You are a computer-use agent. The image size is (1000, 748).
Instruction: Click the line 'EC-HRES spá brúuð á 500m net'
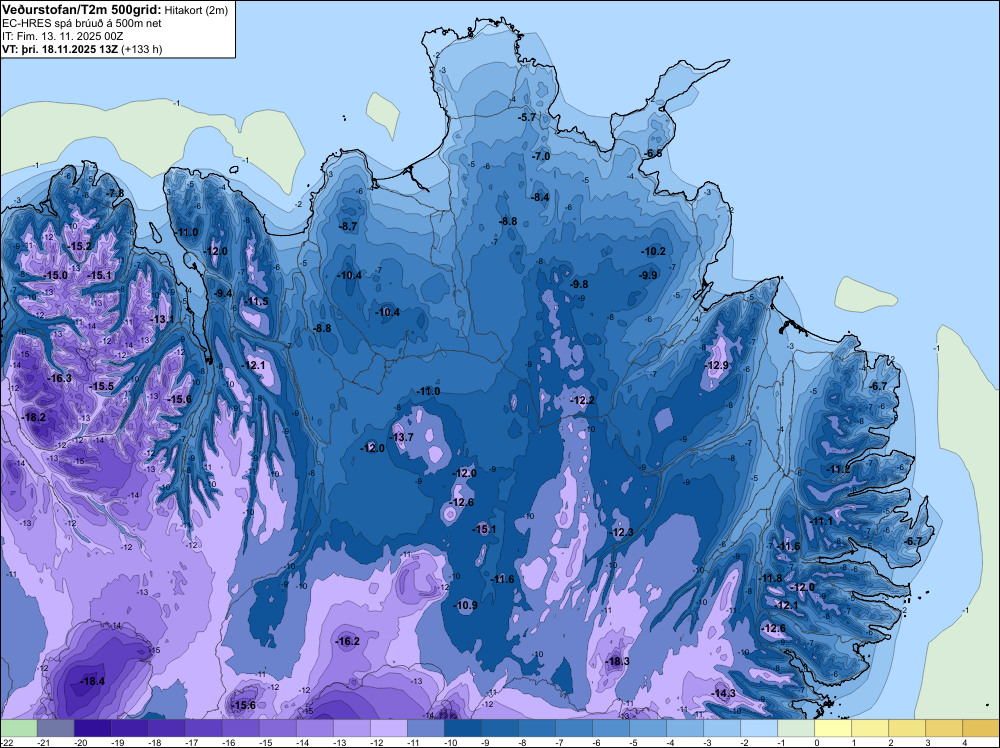point(82,23)
